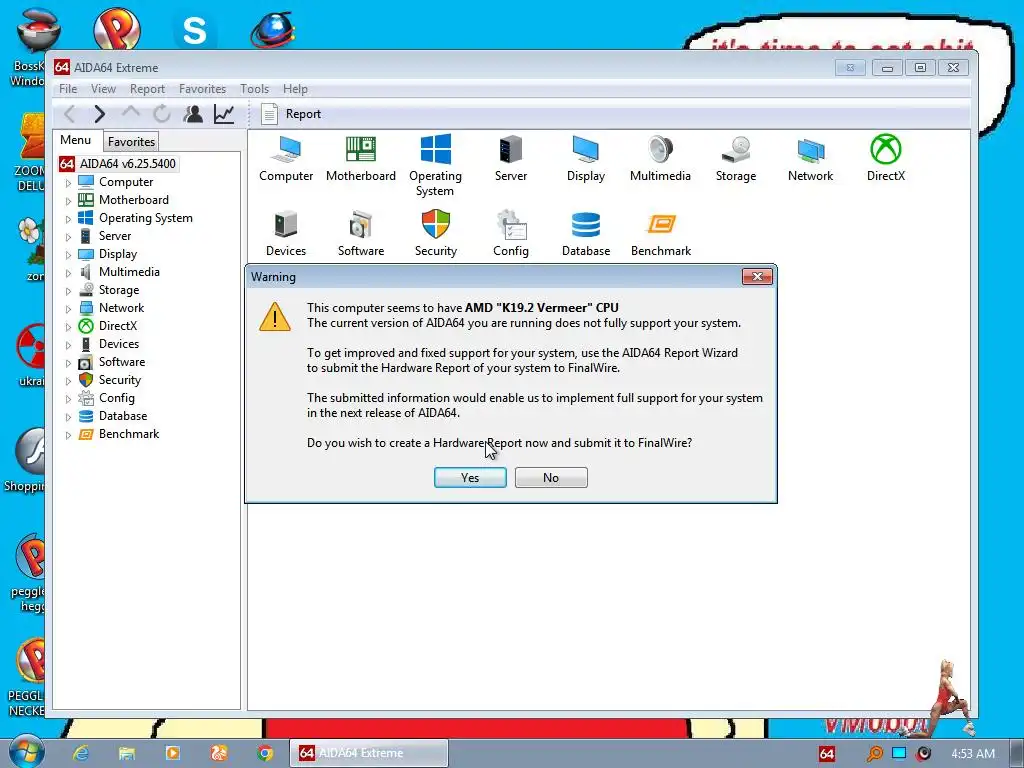This screenshot has width=1024, height=768.
Task: Open File Explorer from taskbar
Action: pos(127,753)
